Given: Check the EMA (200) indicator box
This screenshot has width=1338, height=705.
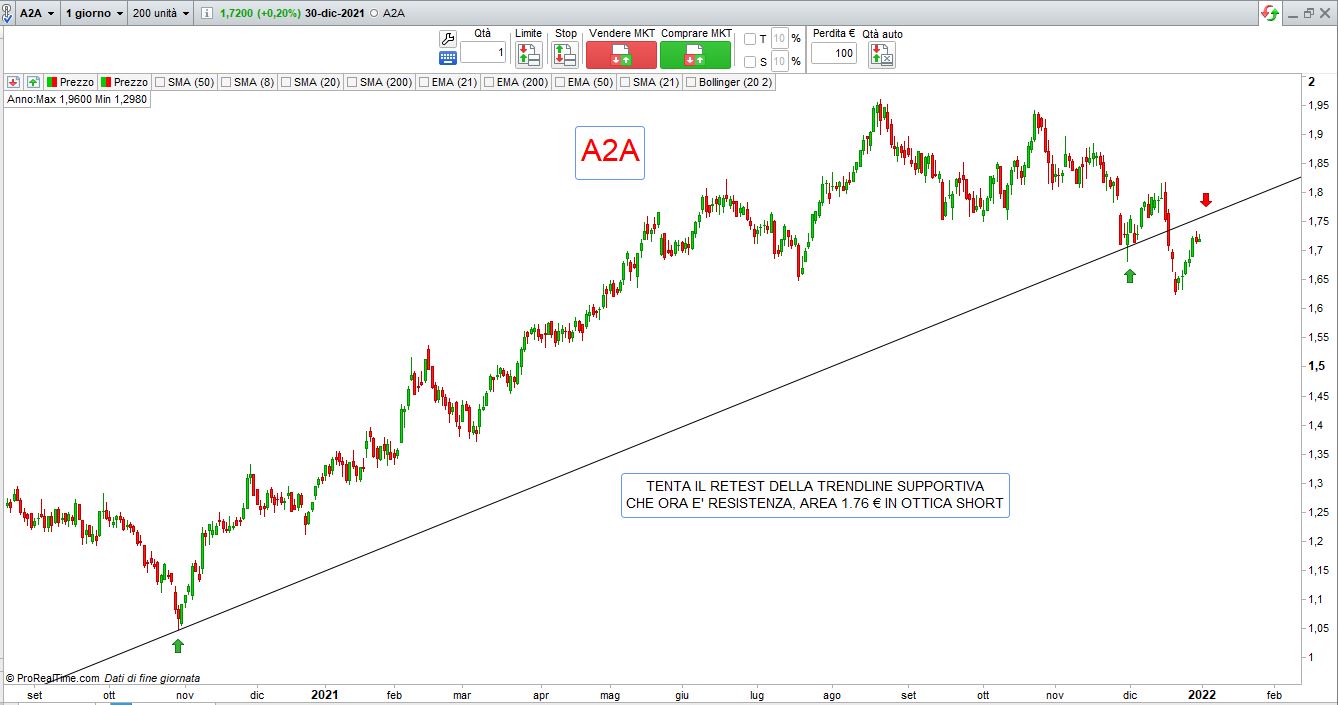Looking at the screenshot, I should pyautogui.click(x=488, y=82).
